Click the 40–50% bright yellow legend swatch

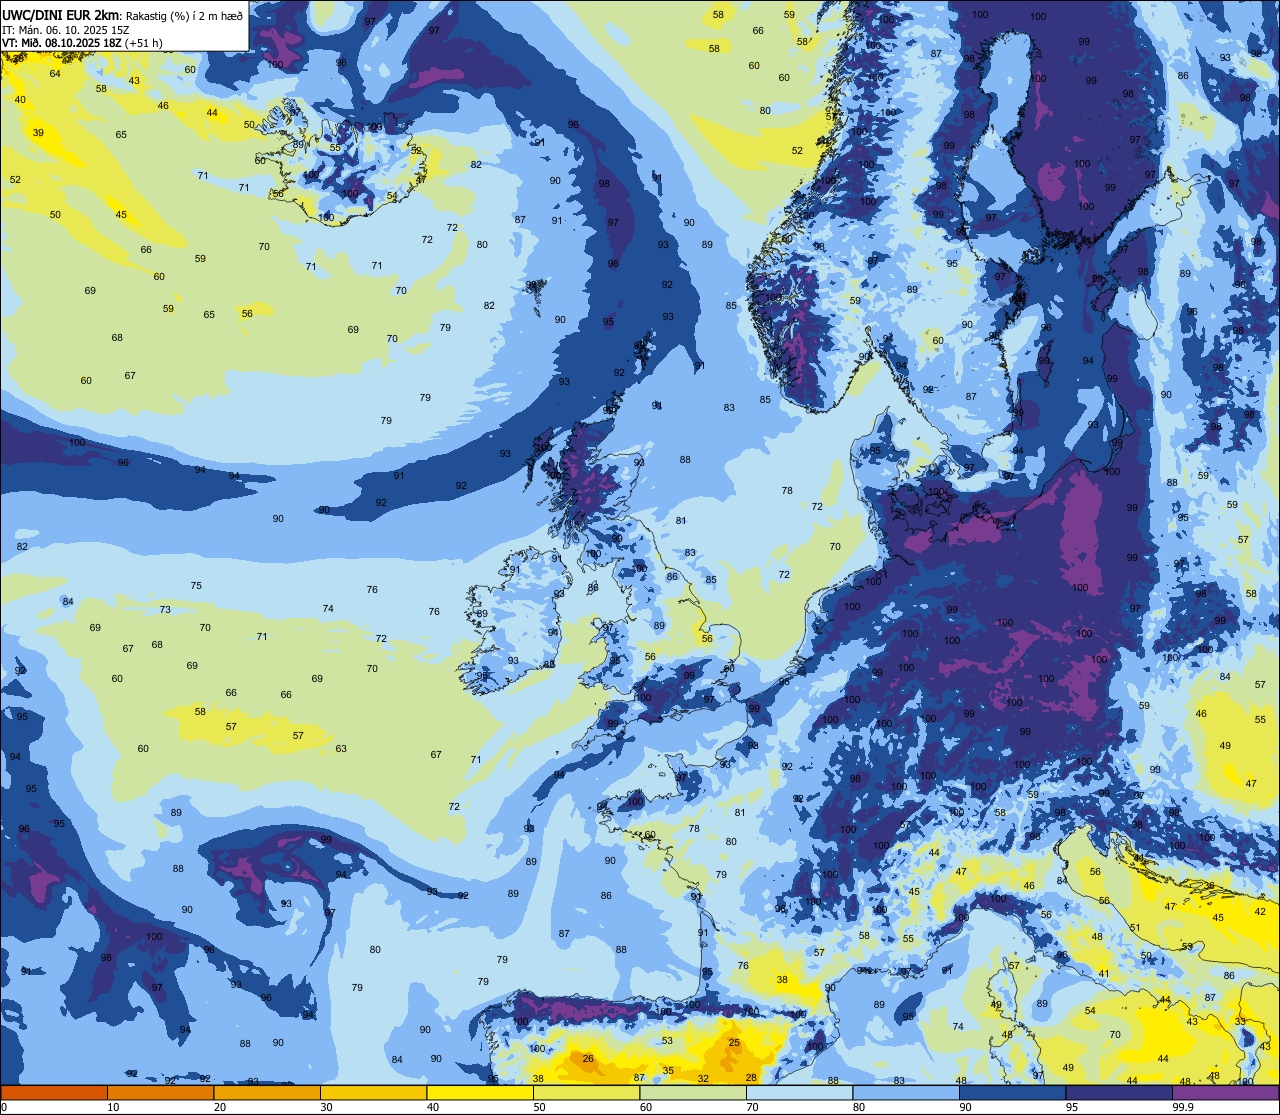480,1092
